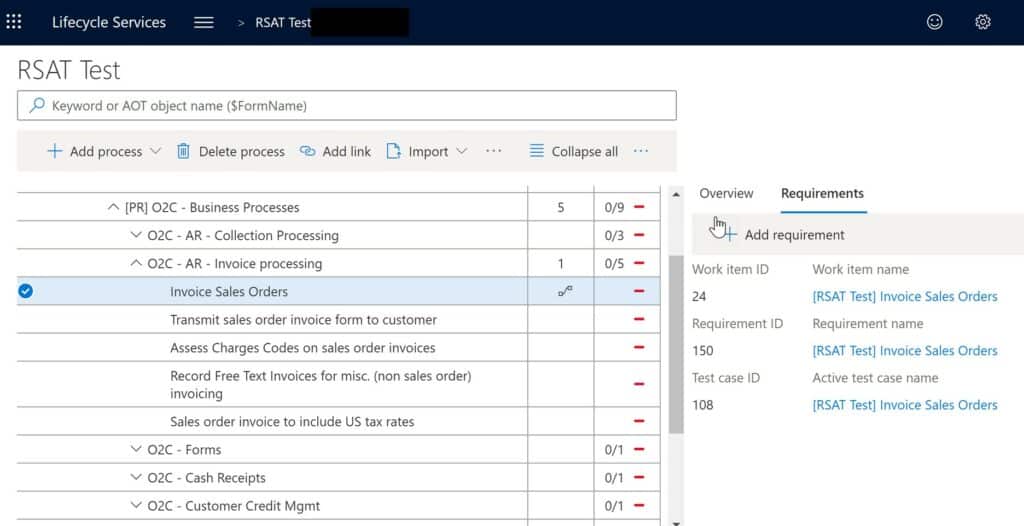Expand the O2C - Forms node
The width and height of the screenshot is (1024, 526).
pyautogui.click(x=136, y=450)
